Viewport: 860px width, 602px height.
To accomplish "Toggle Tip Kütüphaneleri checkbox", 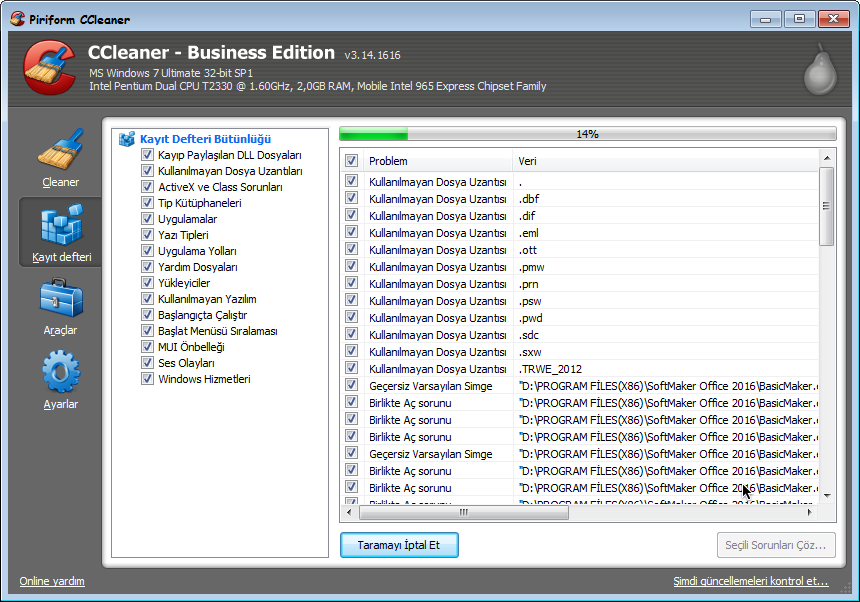I will 147,202.
